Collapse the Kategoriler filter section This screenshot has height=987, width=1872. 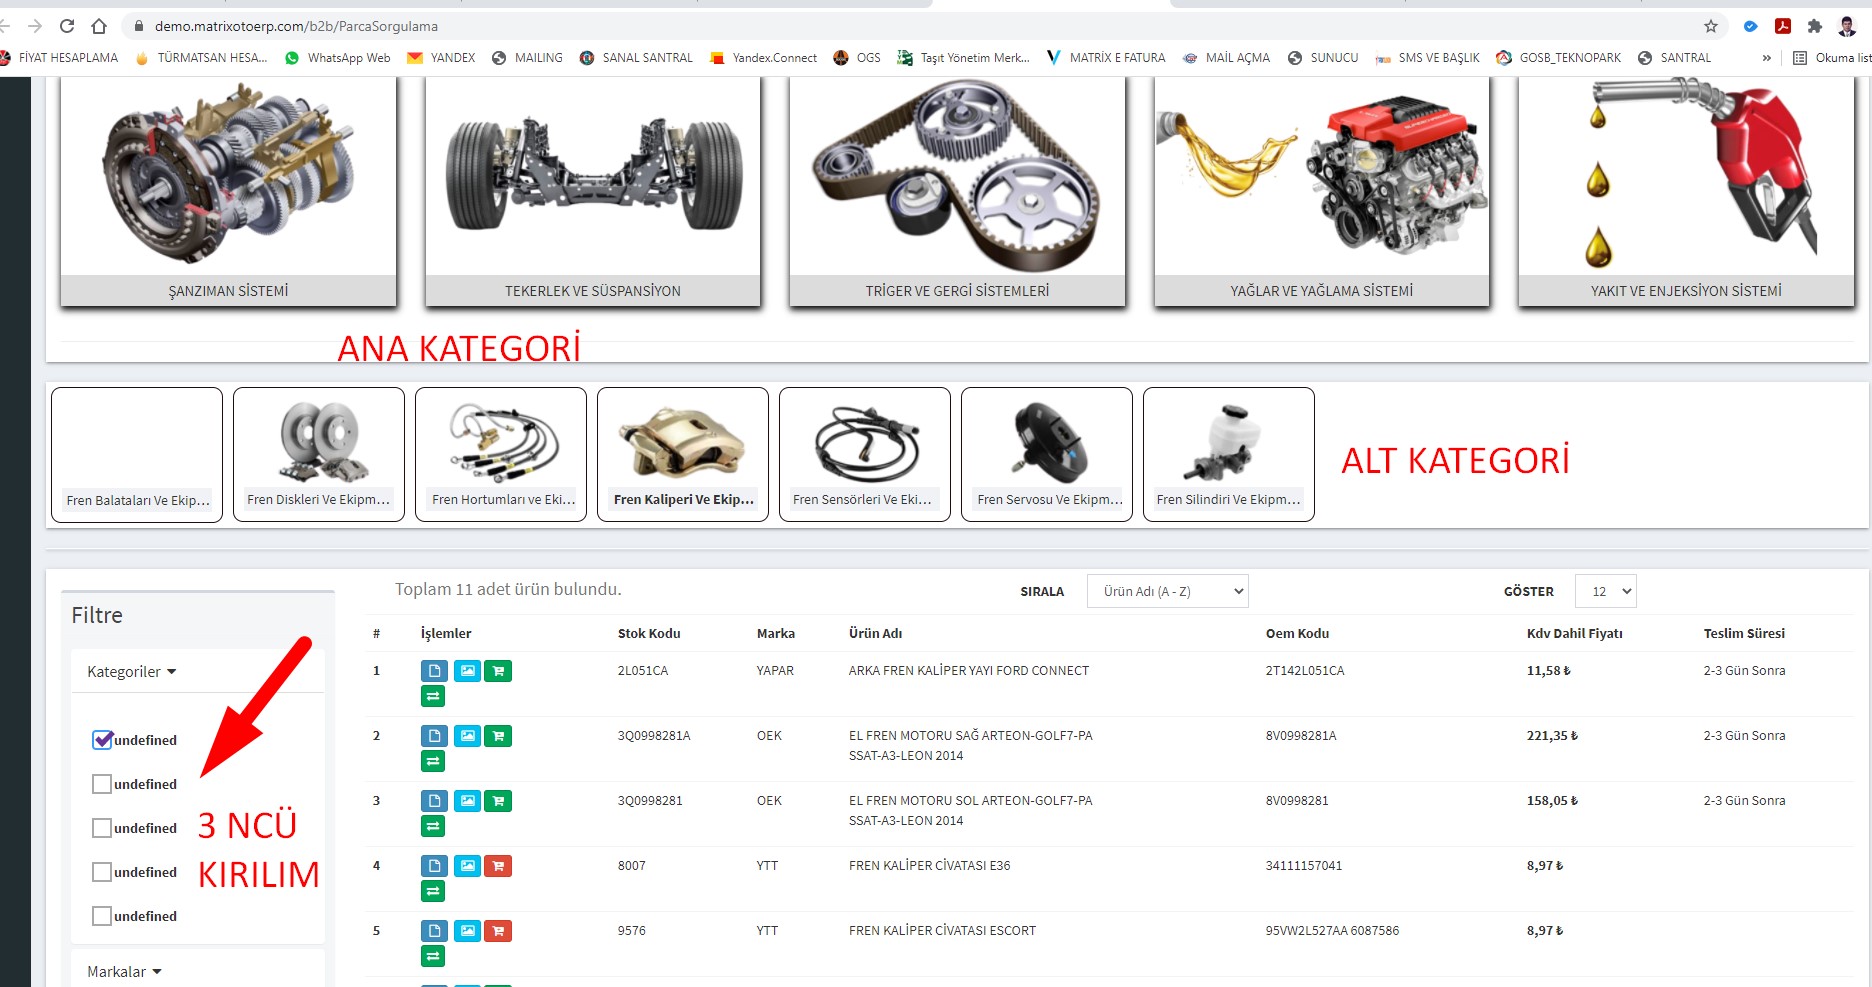click(x=131, y=672)
